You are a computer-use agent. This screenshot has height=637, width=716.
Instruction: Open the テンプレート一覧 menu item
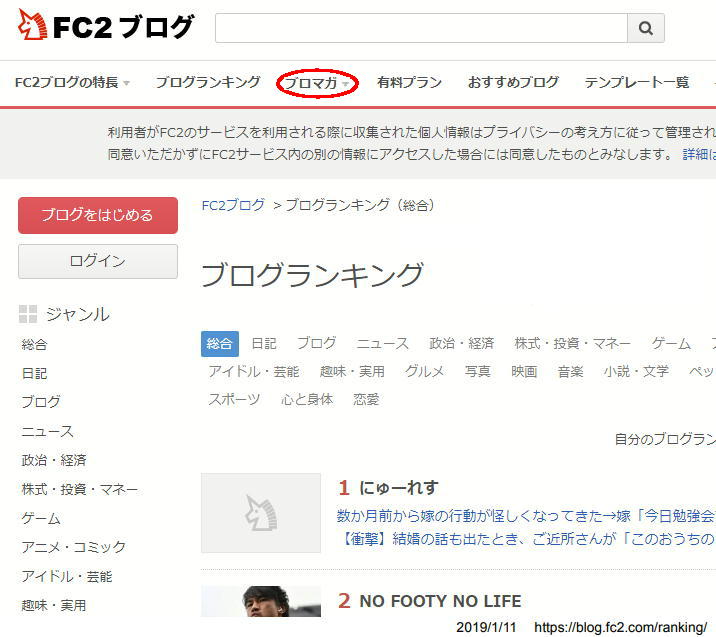(x=637, y=82)
